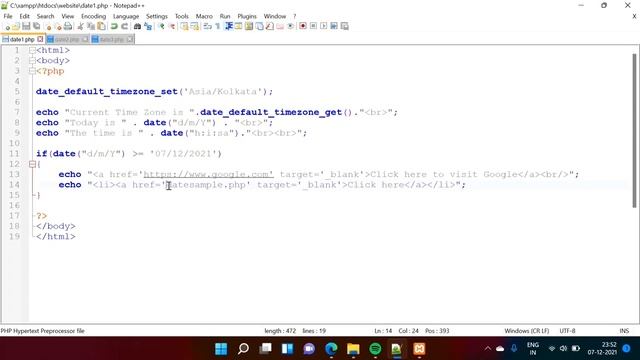
Task: Paste using the clipboard toolbar icon
Action: pos(101,27)
